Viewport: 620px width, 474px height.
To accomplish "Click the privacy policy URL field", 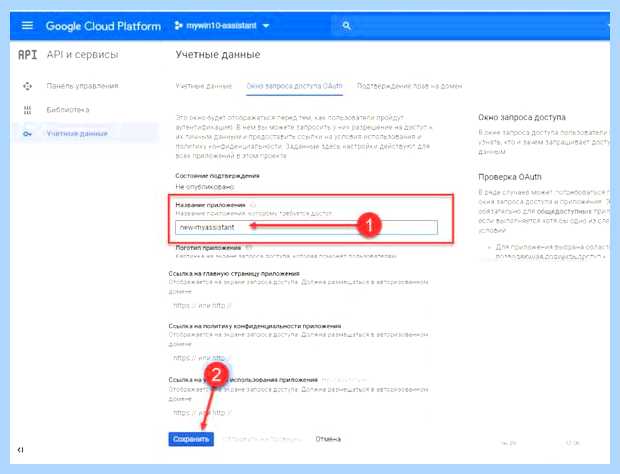I will 301,358.
